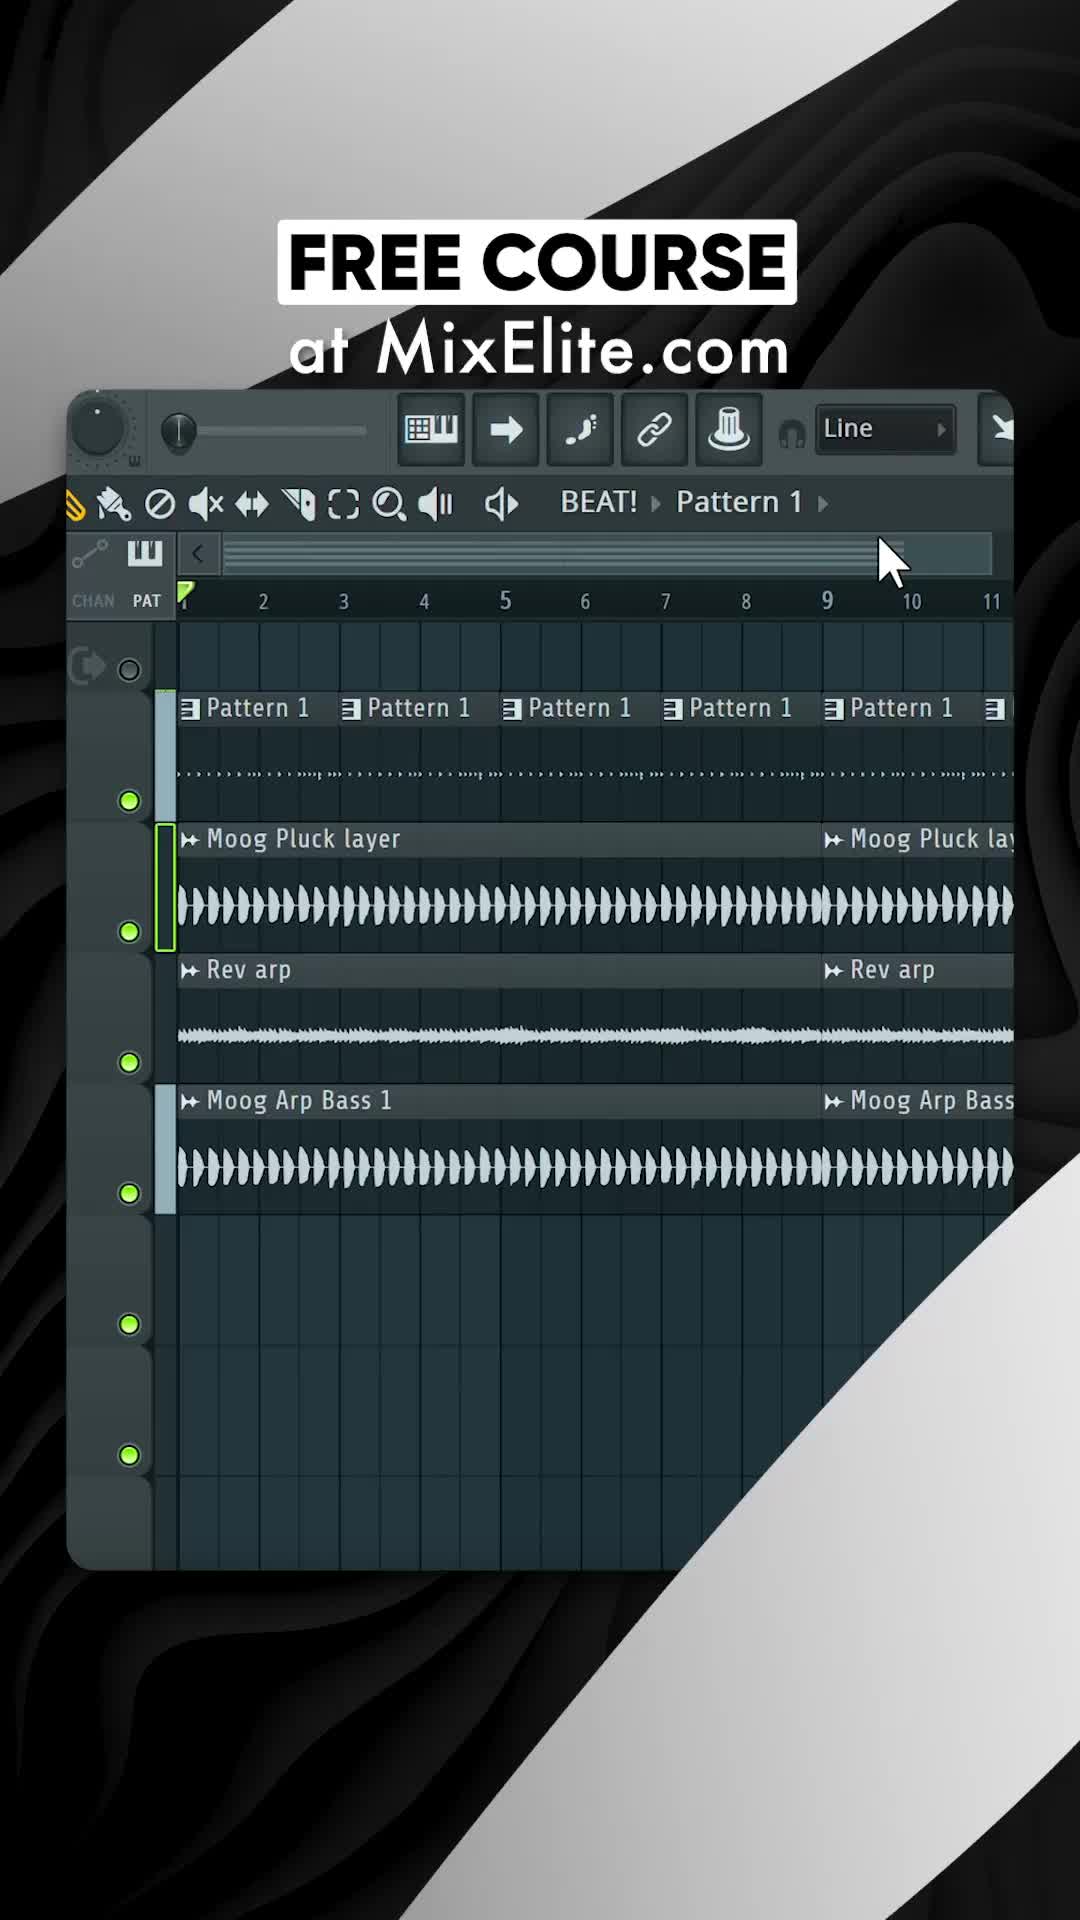Screen dimensions: 1080x1920
Task: Switch to the CHAN tab
Action: pyautogui.click(x=93, y=601)
